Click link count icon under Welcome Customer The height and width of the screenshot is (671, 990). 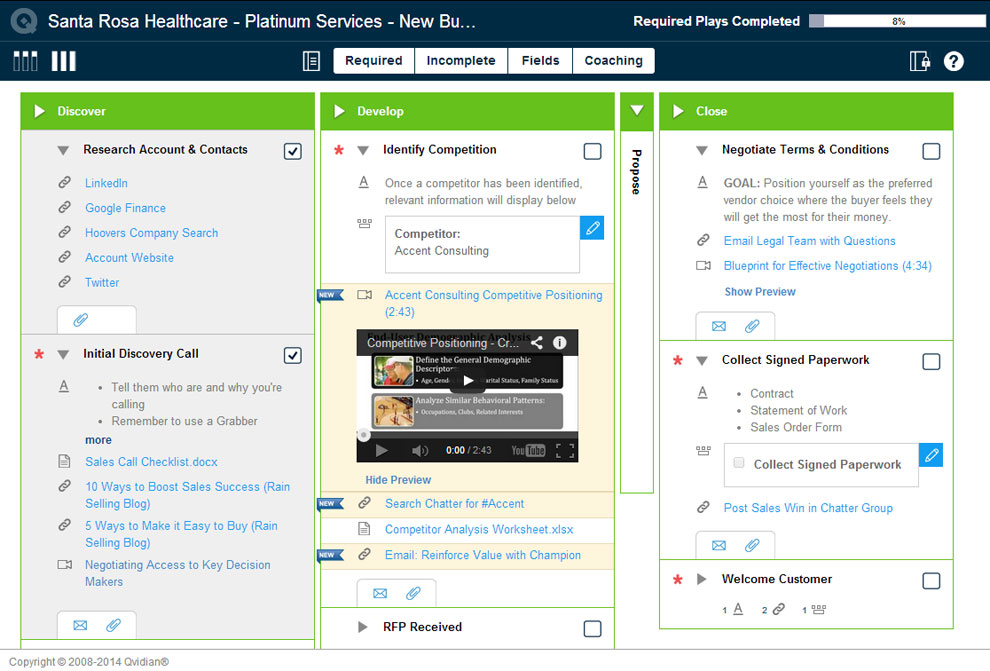[778, 609]
